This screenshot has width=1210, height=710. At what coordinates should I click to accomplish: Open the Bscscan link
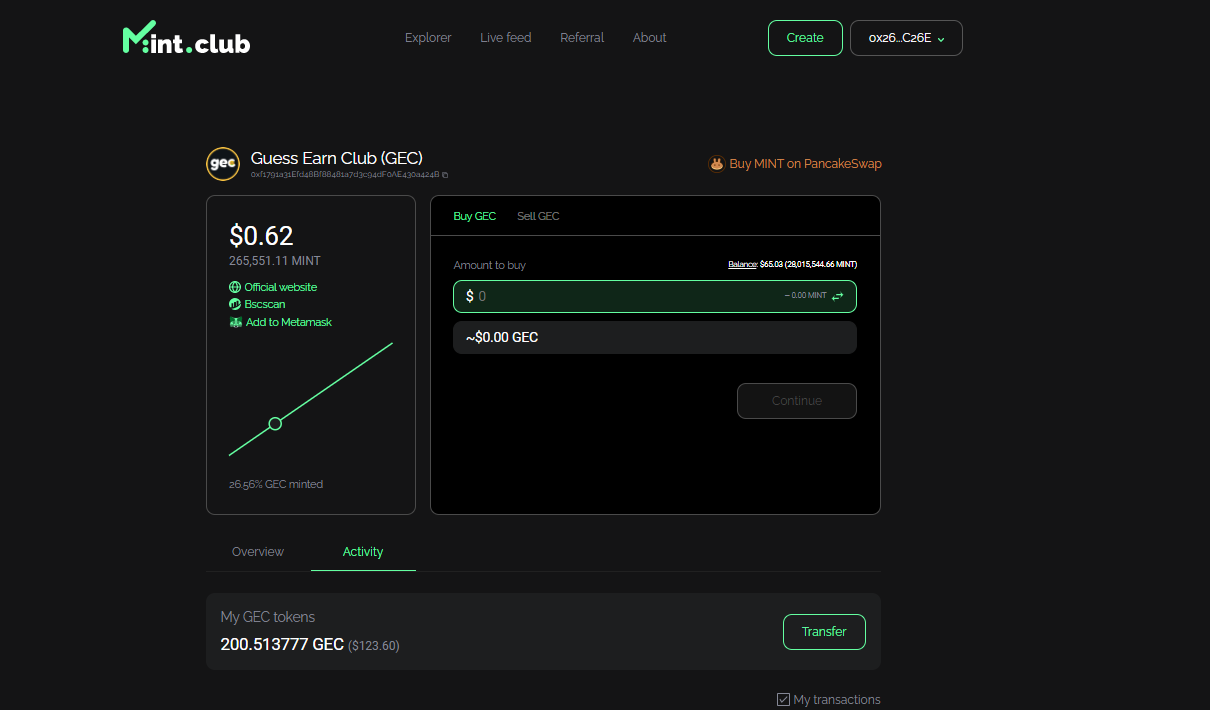pyautogui.click(x=265, y=304)
